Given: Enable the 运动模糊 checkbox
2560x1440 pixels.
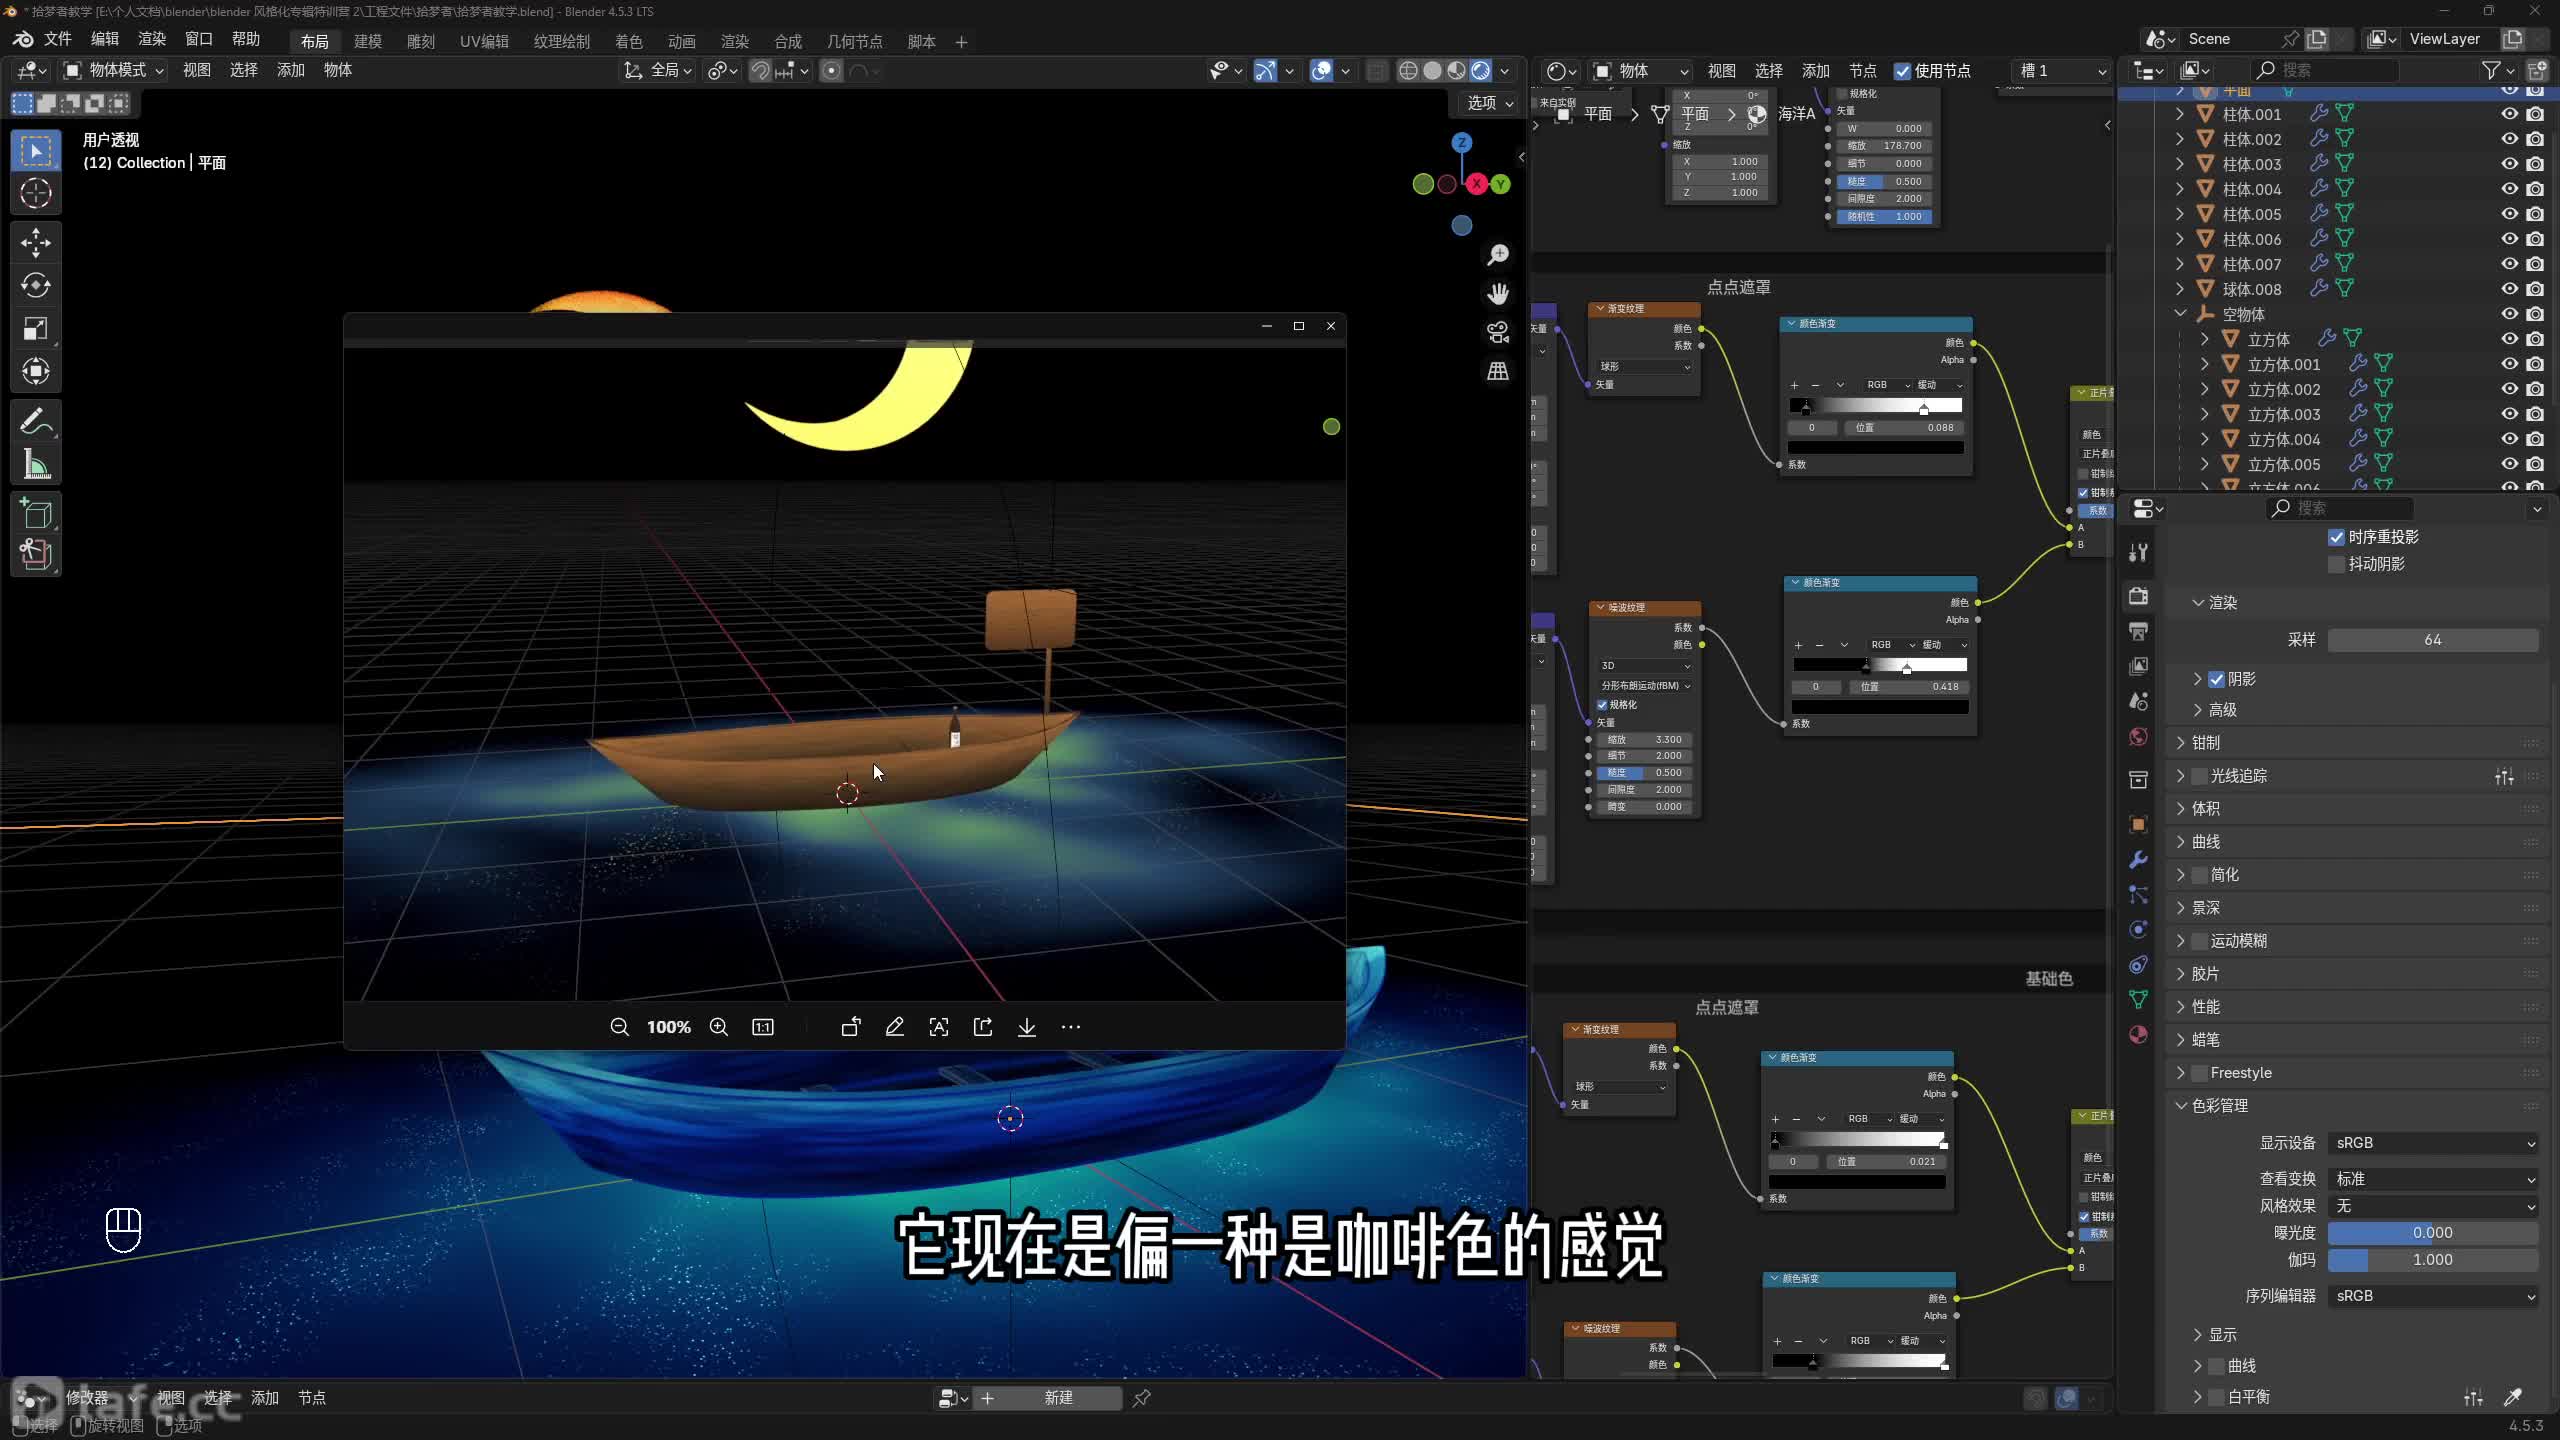Looking at the screenshot, I should click(x=2199, y=941).
